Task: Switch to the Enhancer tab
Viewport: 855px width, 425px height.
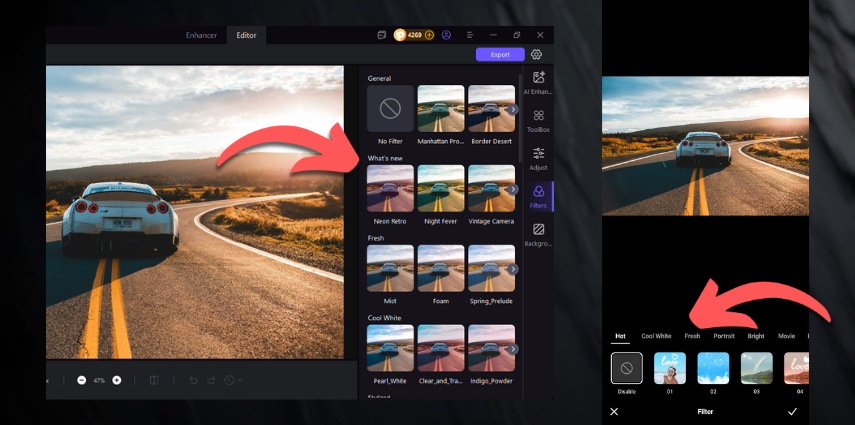Action: (x=201, y=35)
